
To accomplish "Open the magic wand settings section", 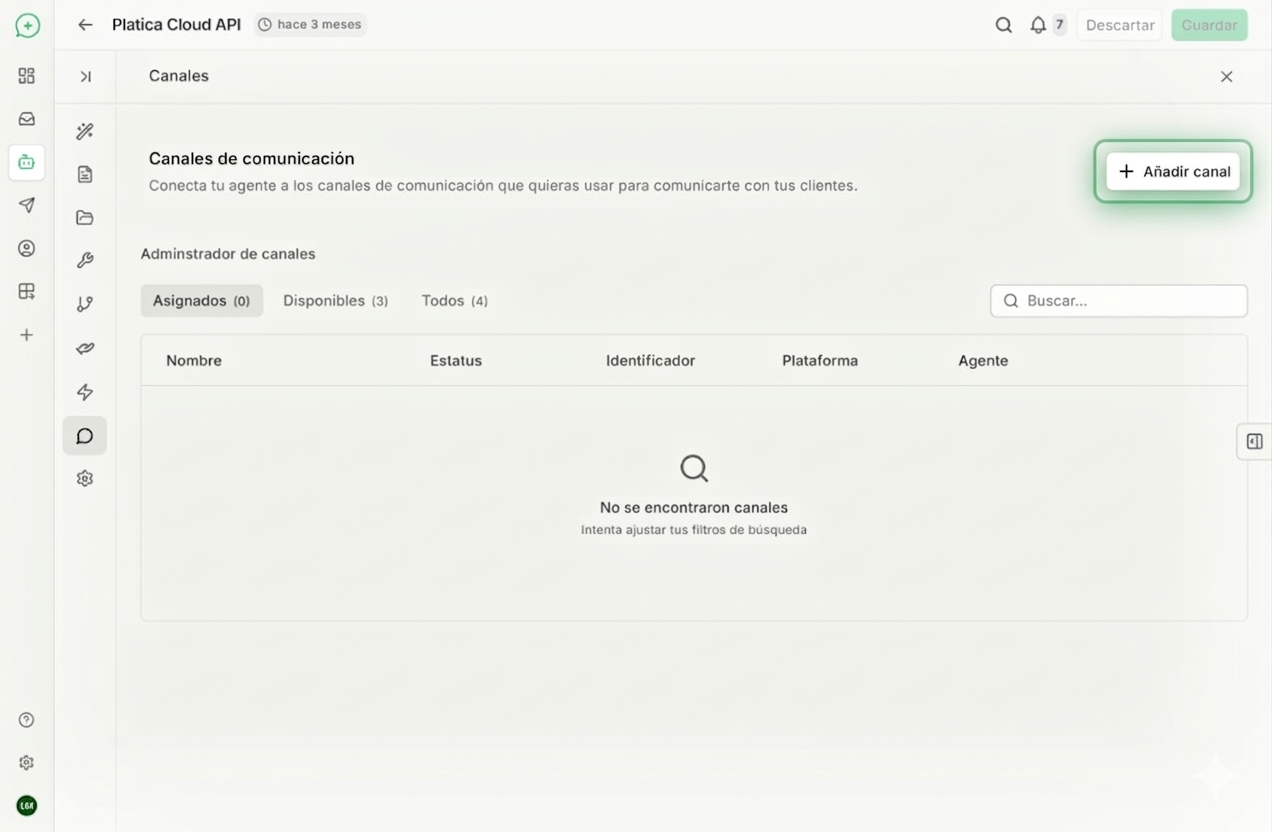I will 85,131.
